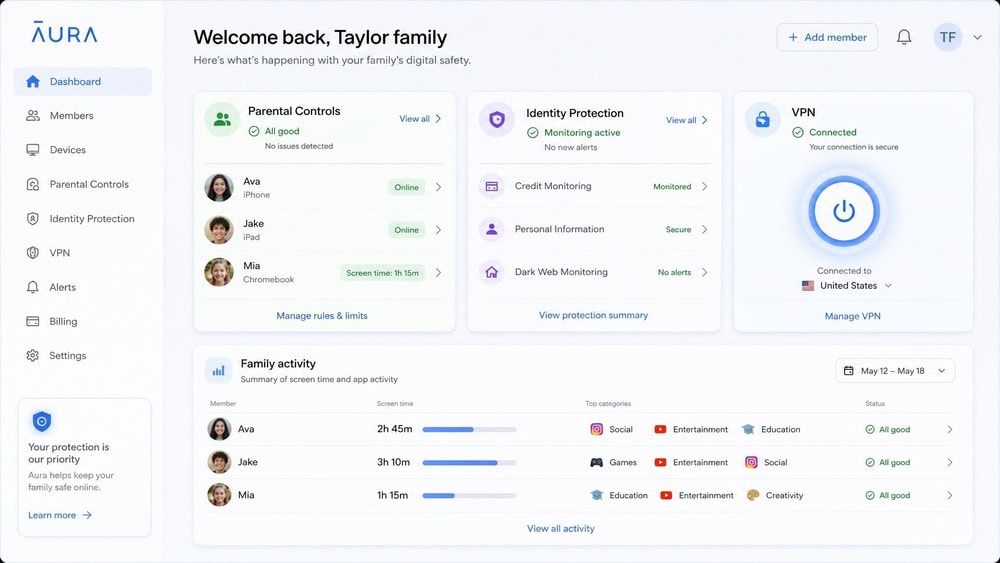Open the notifications bell icon
Image resolution: width=1000 pixels, height=563 pixels.
coord(904,37)
